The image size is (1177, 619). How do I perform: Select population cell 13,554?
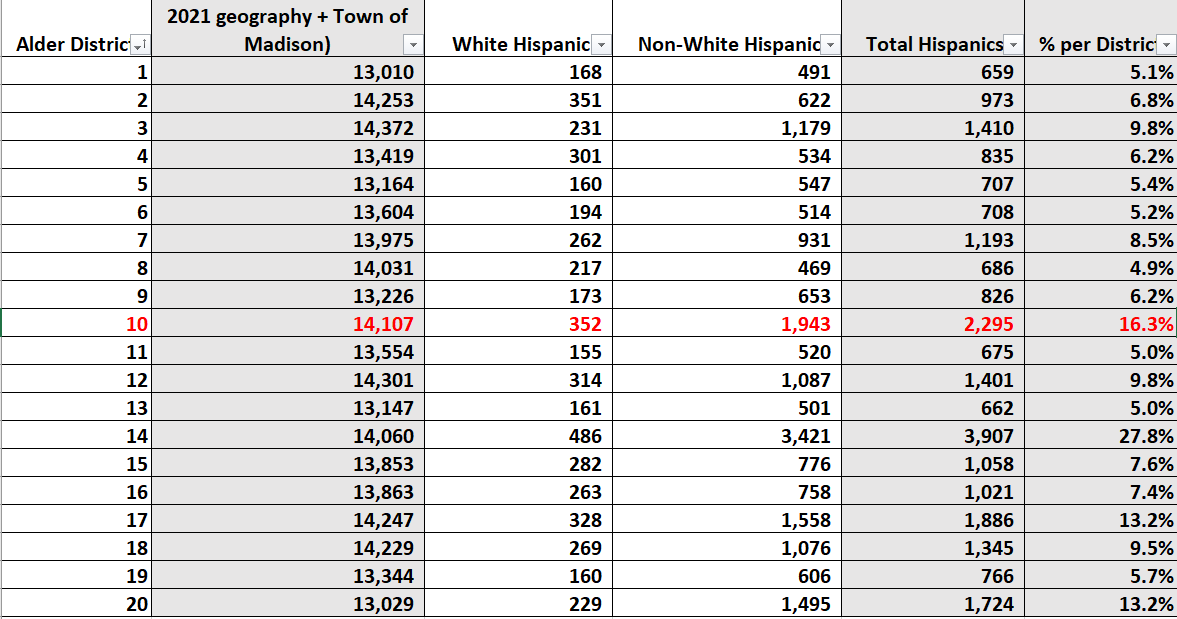[288, 352]
